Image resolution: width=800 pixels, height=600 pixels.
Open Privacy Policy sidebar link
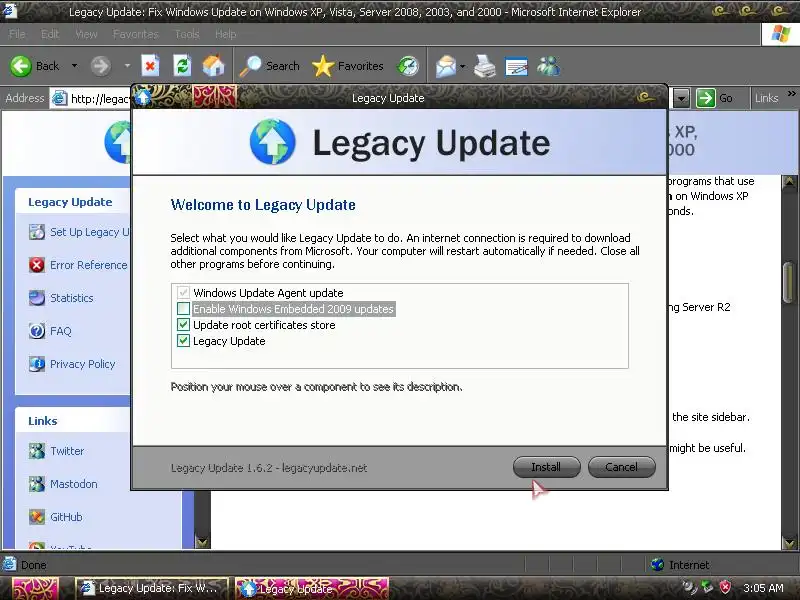[x=82, y=364]
